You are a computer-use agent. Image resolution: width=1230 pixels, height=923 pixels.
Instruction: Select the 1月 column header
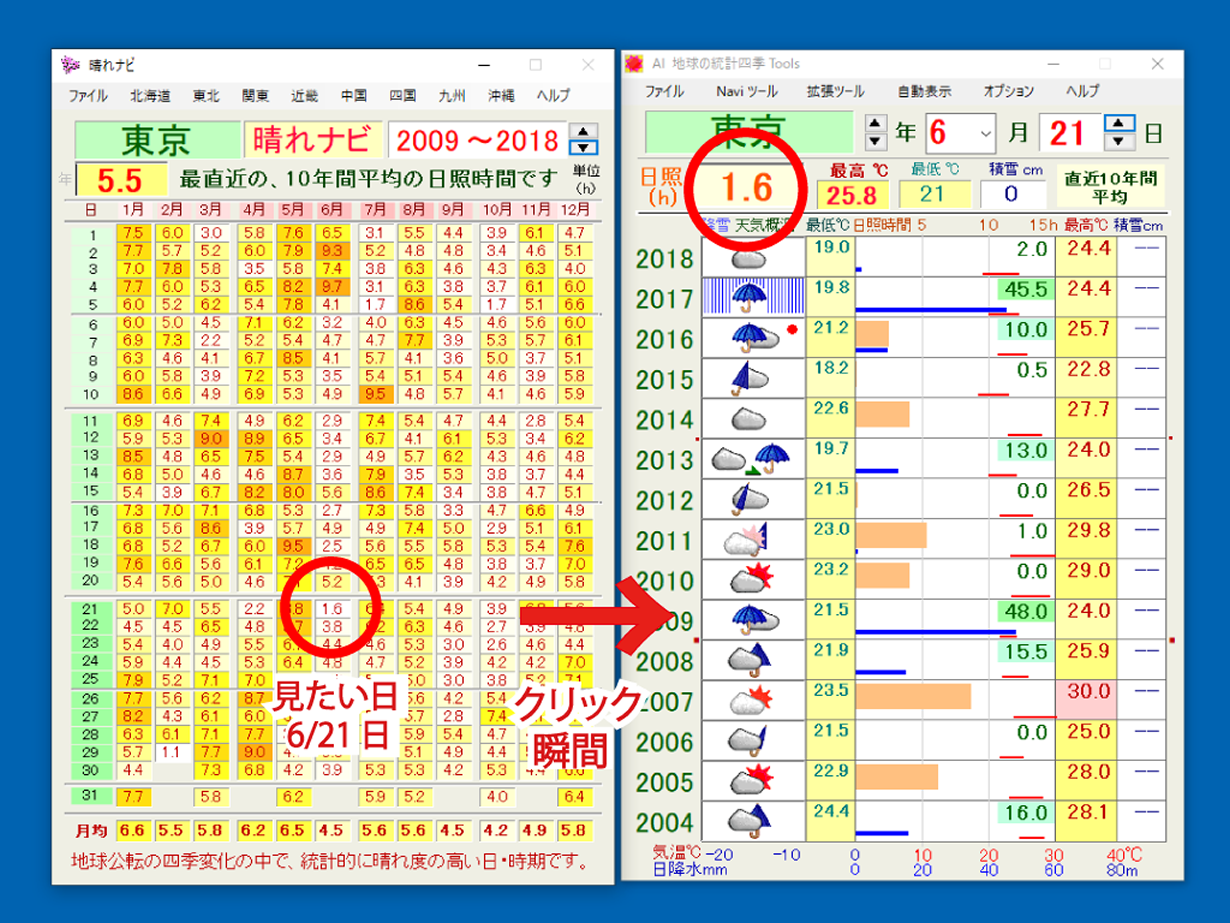pos(132,210)
